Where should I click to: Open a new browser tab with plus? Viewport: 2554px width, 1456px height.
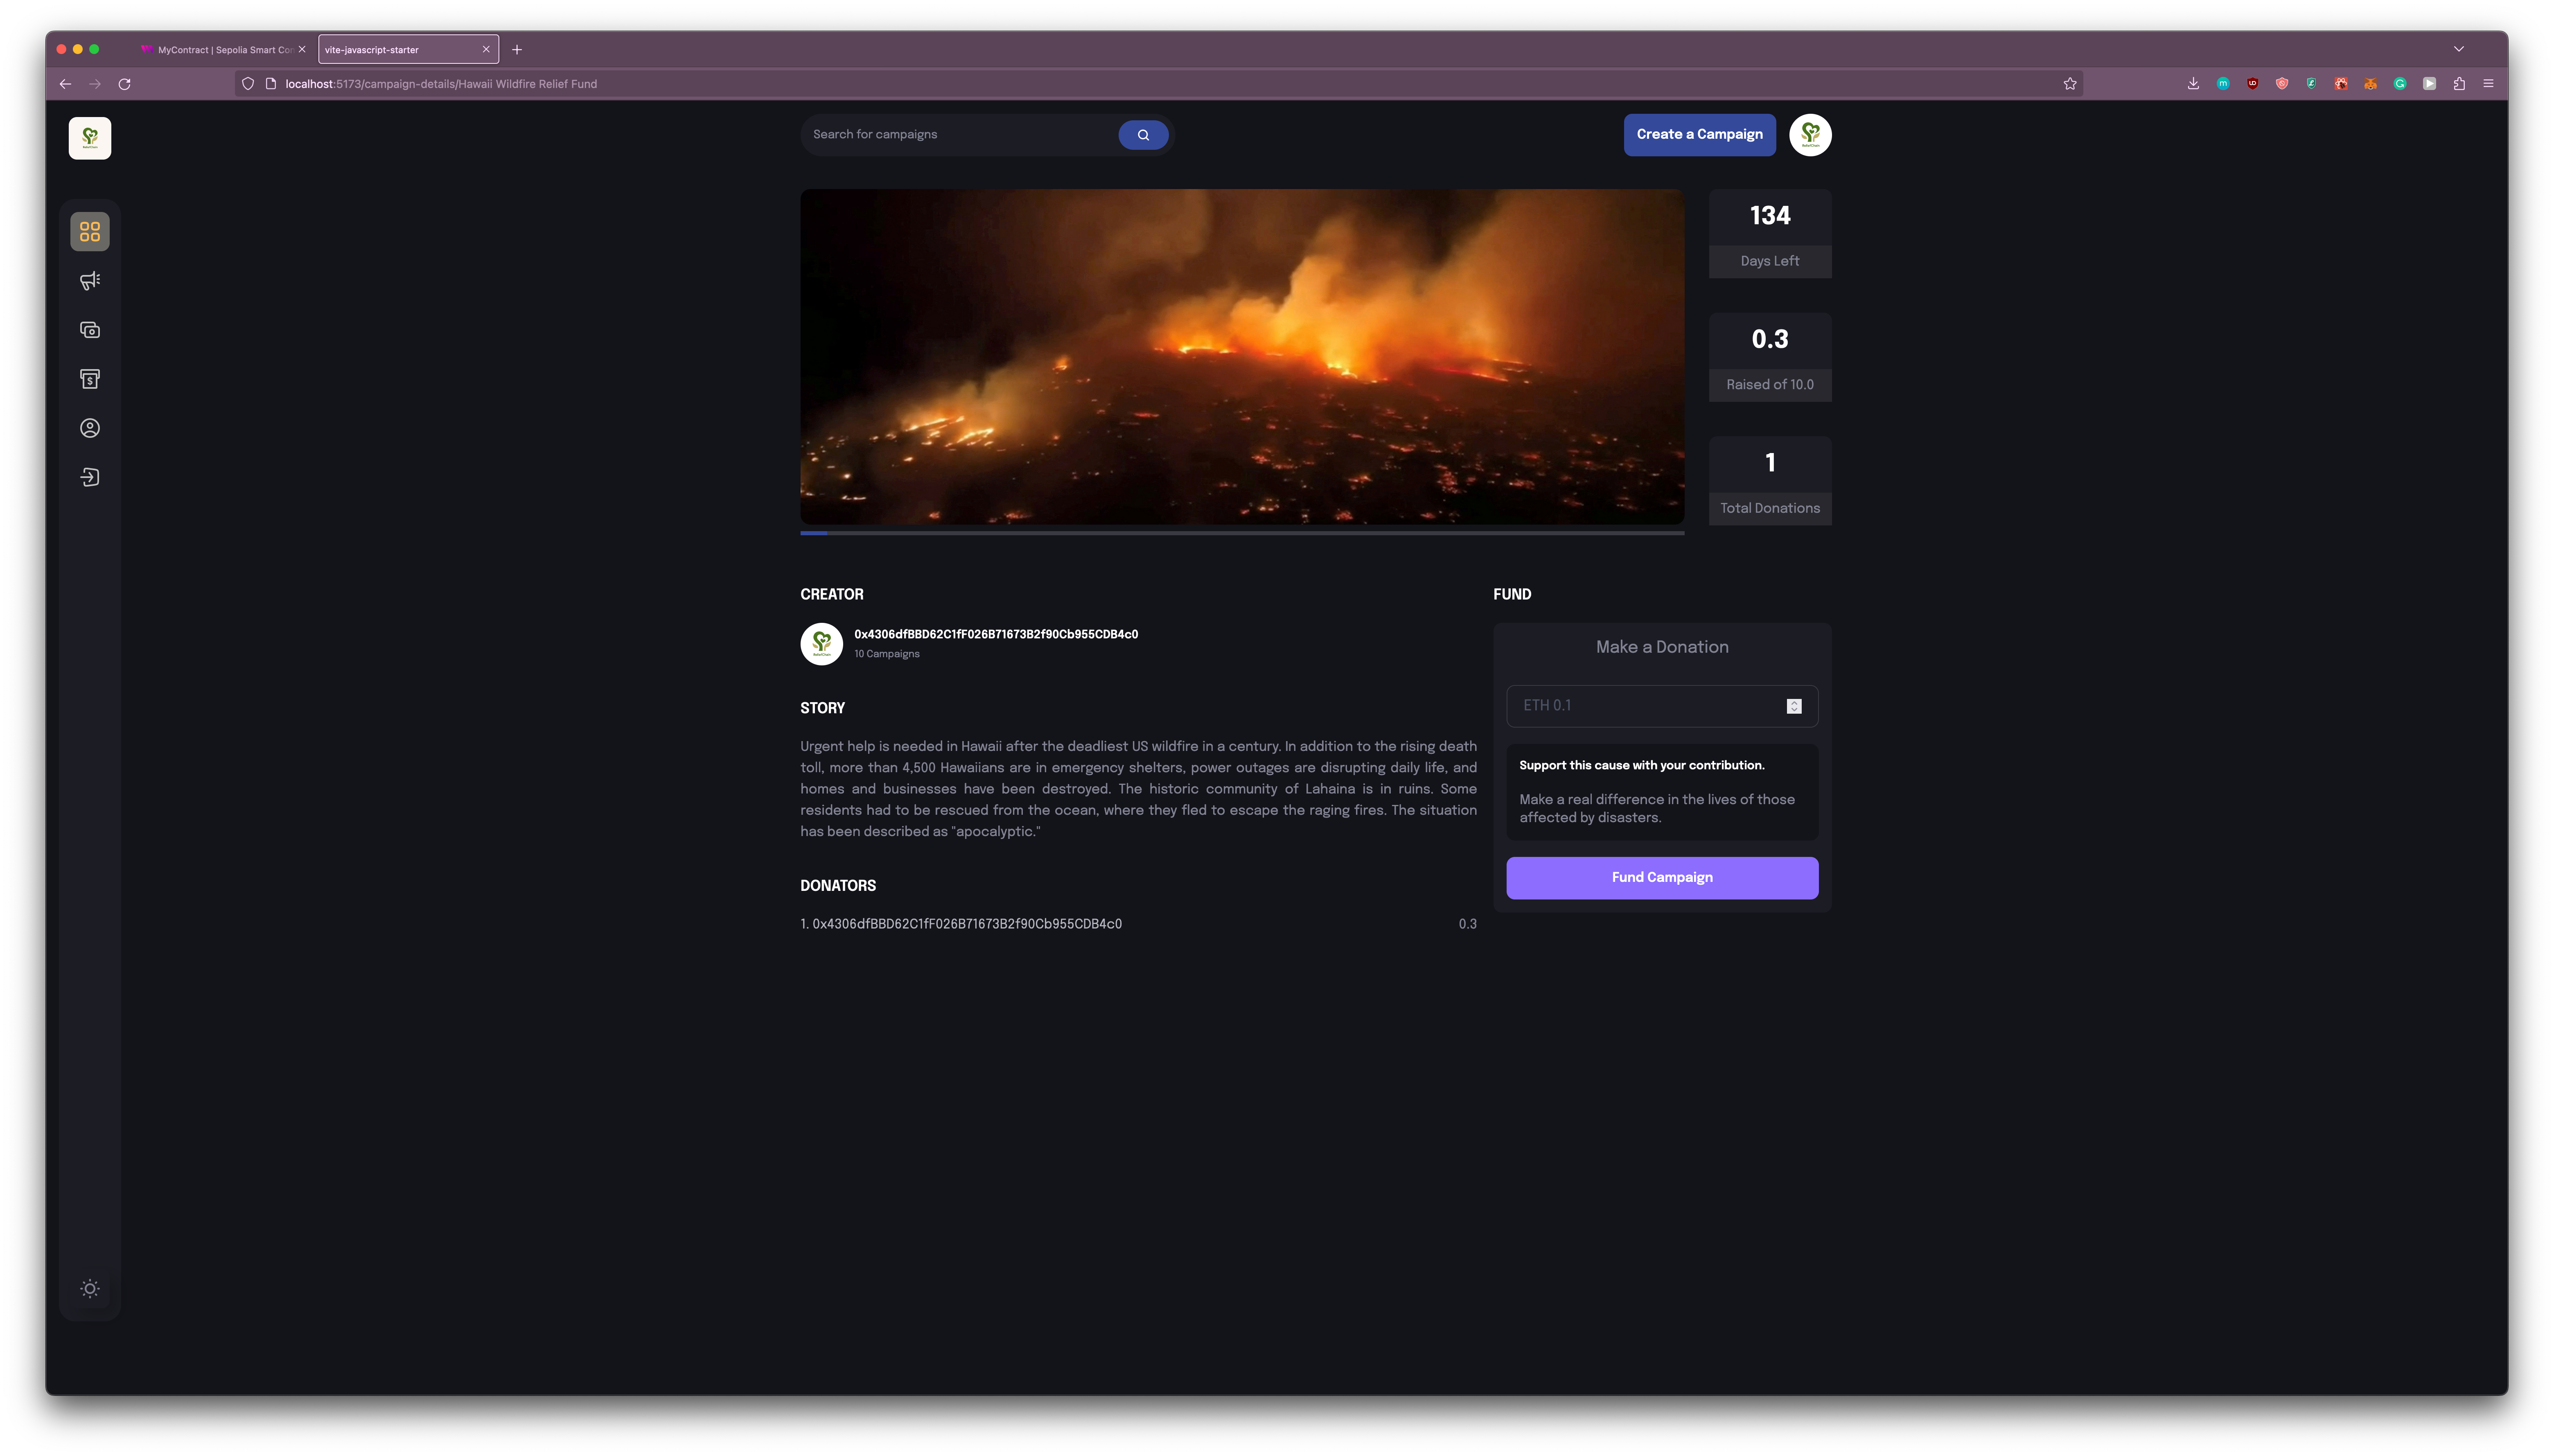[x=517, y=49]
